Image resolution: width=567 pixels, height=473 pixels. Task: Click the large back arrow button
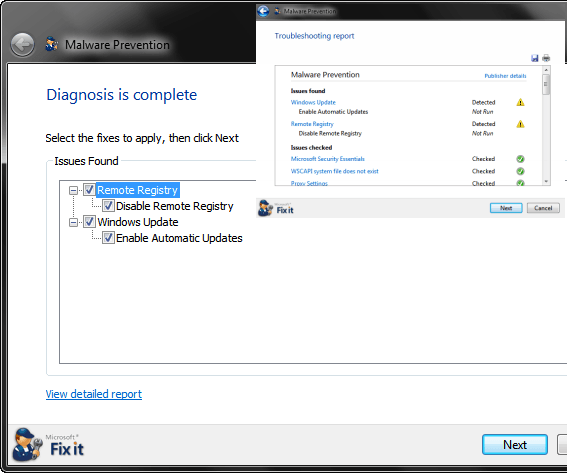click(22, 45)
